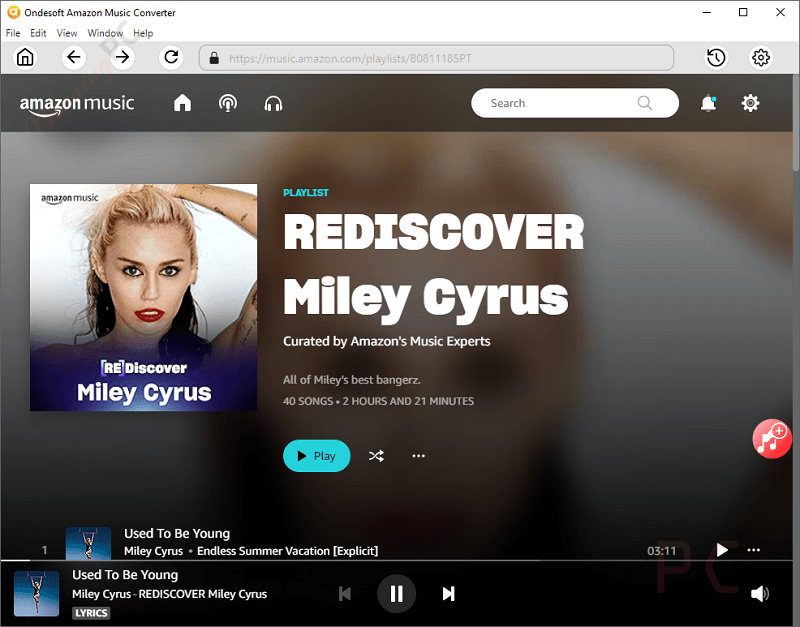Click the 03:11 track duration
800x627 pixels.
[661, 551]
